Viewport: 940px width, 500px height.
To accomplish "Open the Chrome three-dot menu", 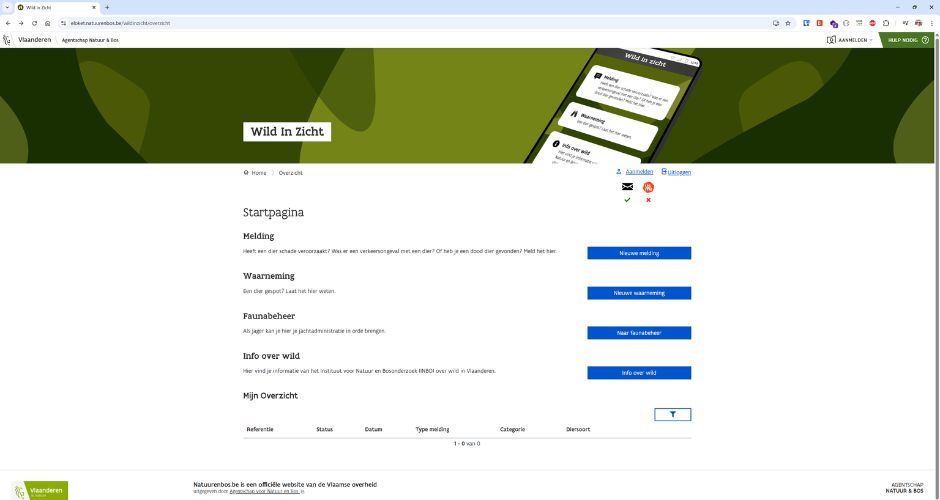I will [931, 22].
